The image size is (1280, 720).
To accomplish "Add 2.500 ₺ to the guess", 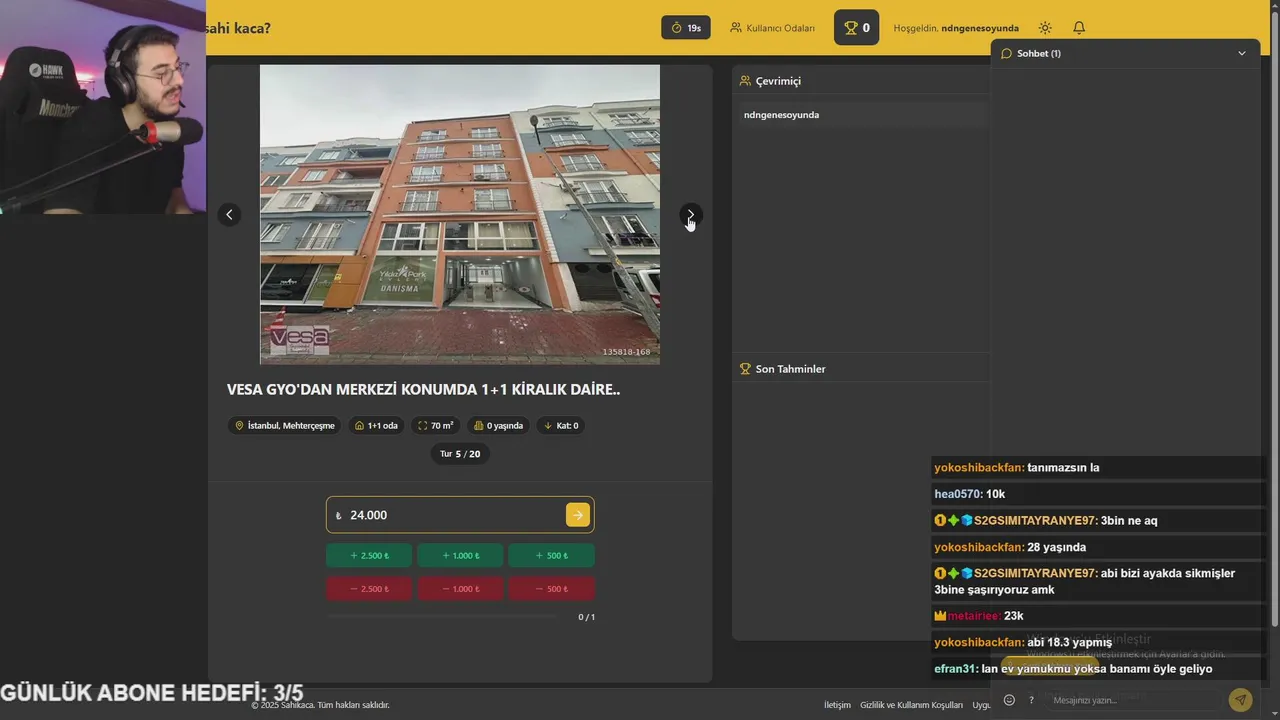I will click(x=369, y=556).
